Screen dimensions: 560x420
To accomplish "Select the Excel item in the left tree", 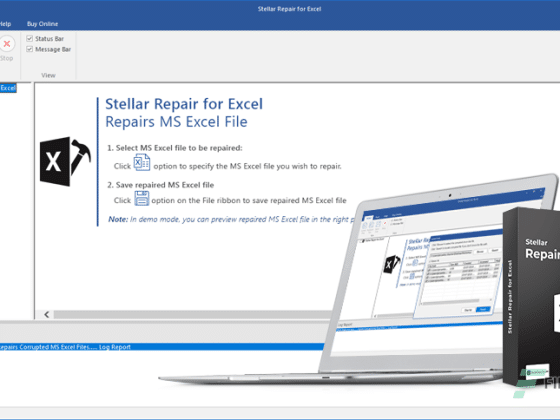I will (8, 88).
